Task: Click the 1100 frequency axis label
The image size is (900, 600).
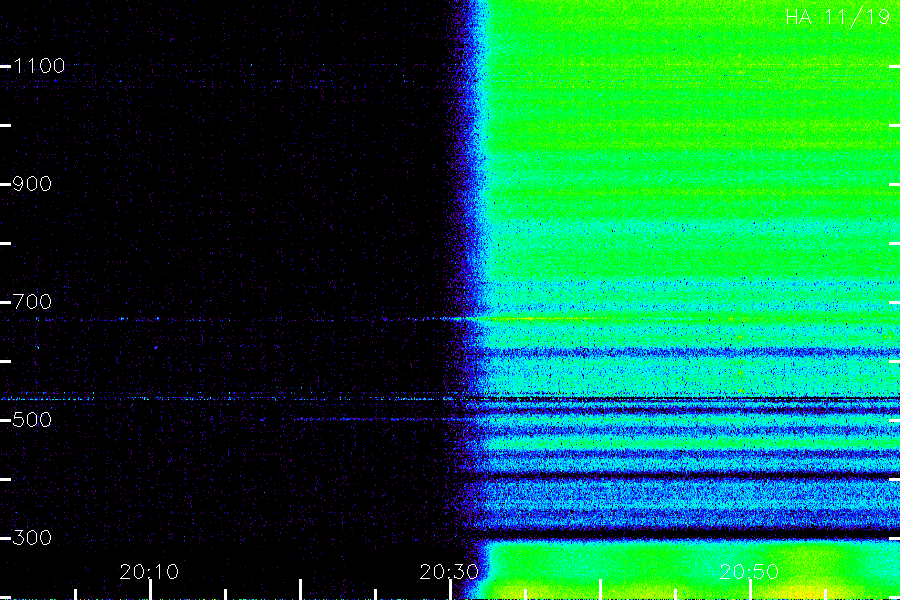Action: pyautogui.click(x=39, y=66)
